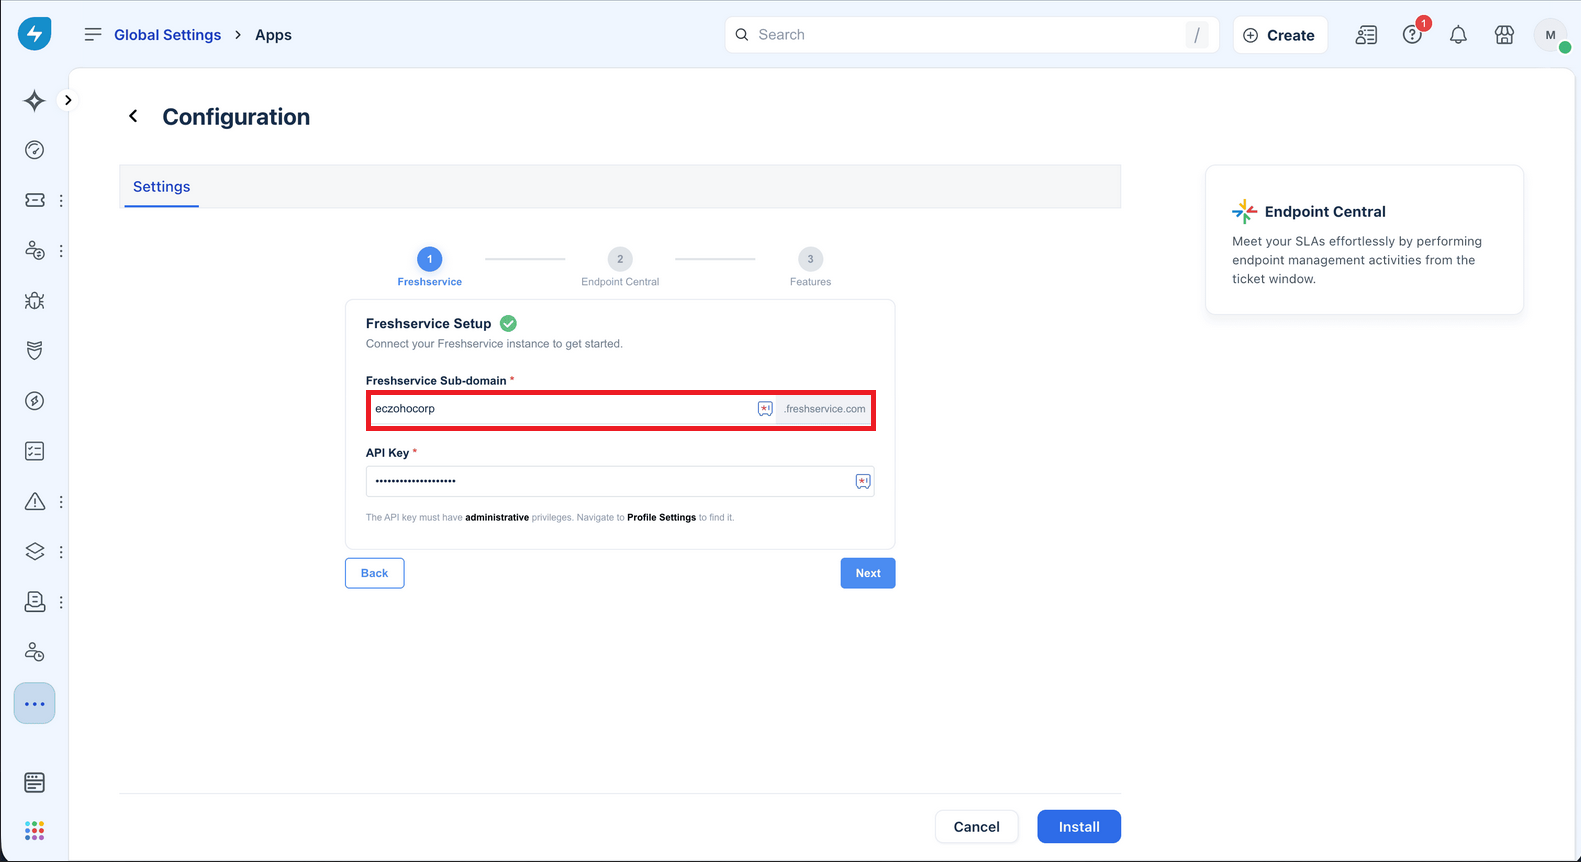Open the notifications bell
The image size is (1581, 862).
click(1458, 35)
